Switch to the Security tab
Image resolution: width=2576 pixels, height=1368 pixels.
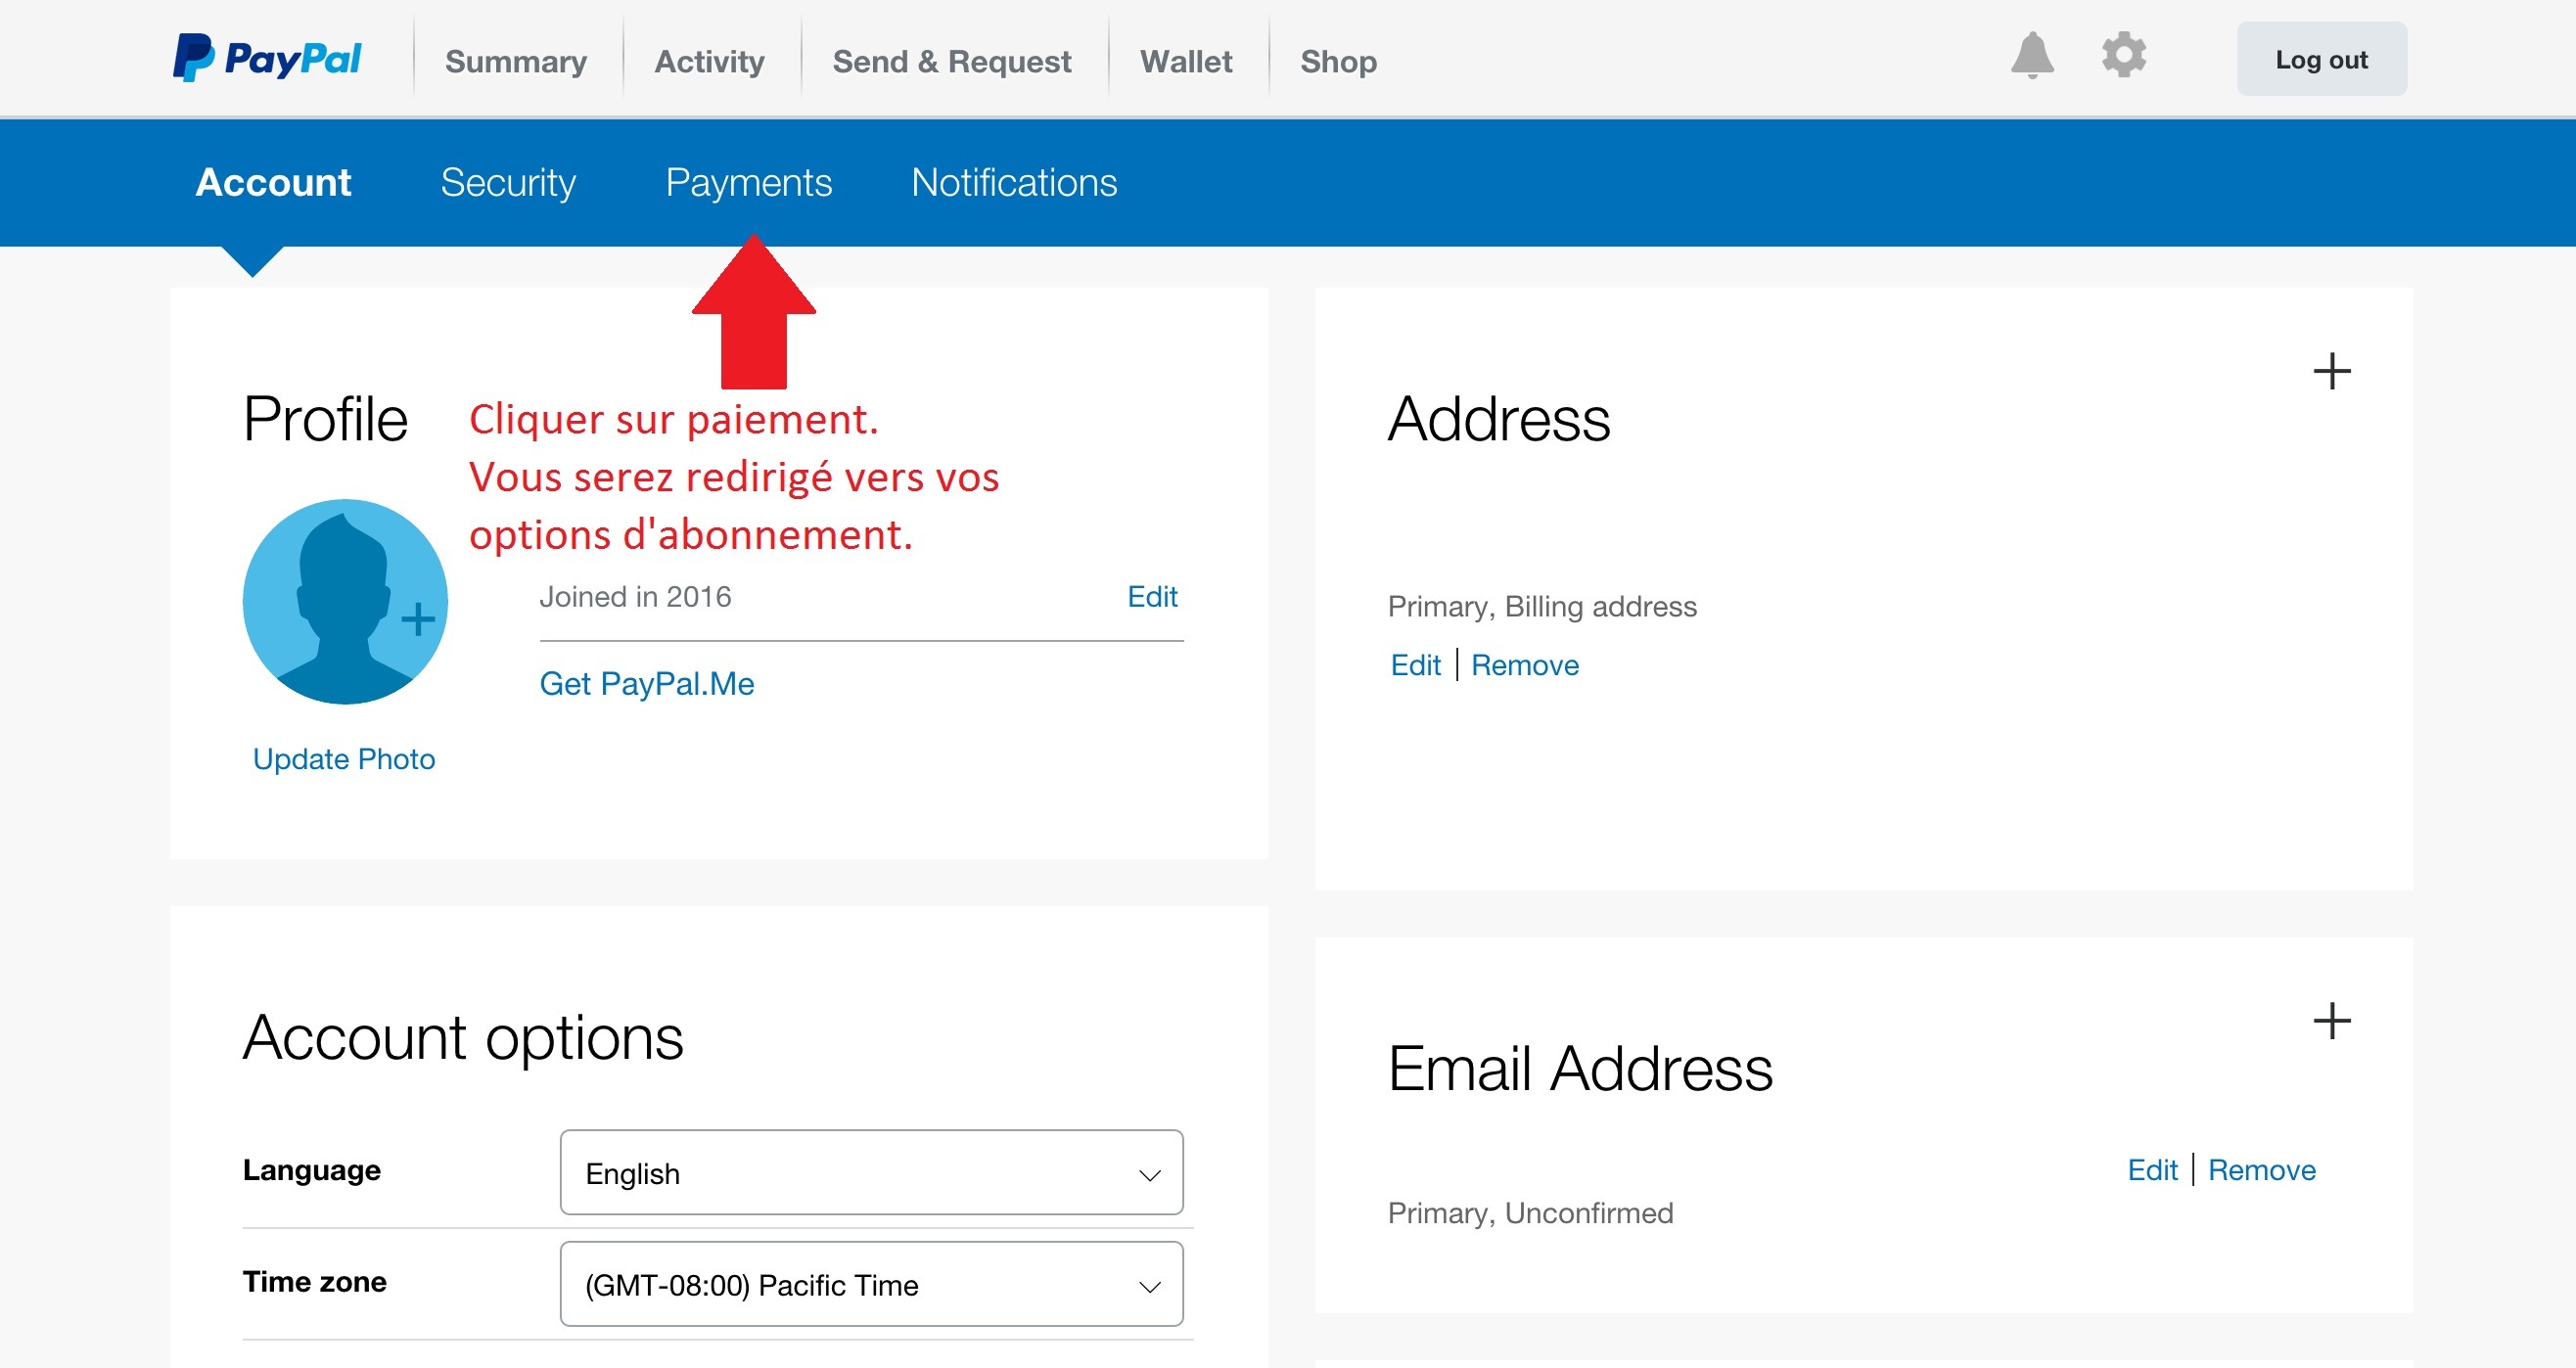point(508,182)
